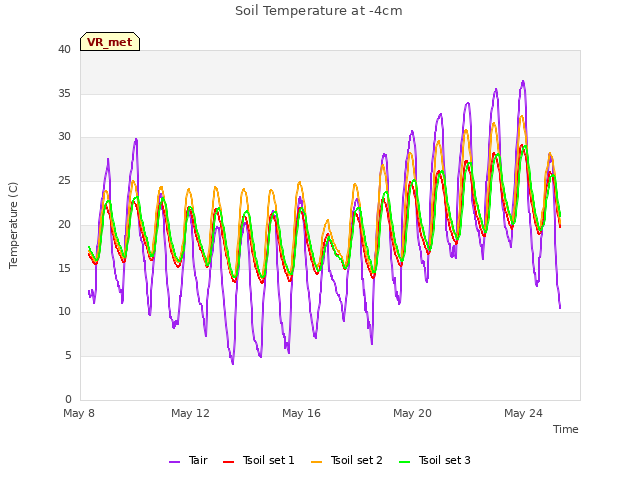Toggle the Tair series in legend
The image size is (640, 480).
(x=189, y=460)
